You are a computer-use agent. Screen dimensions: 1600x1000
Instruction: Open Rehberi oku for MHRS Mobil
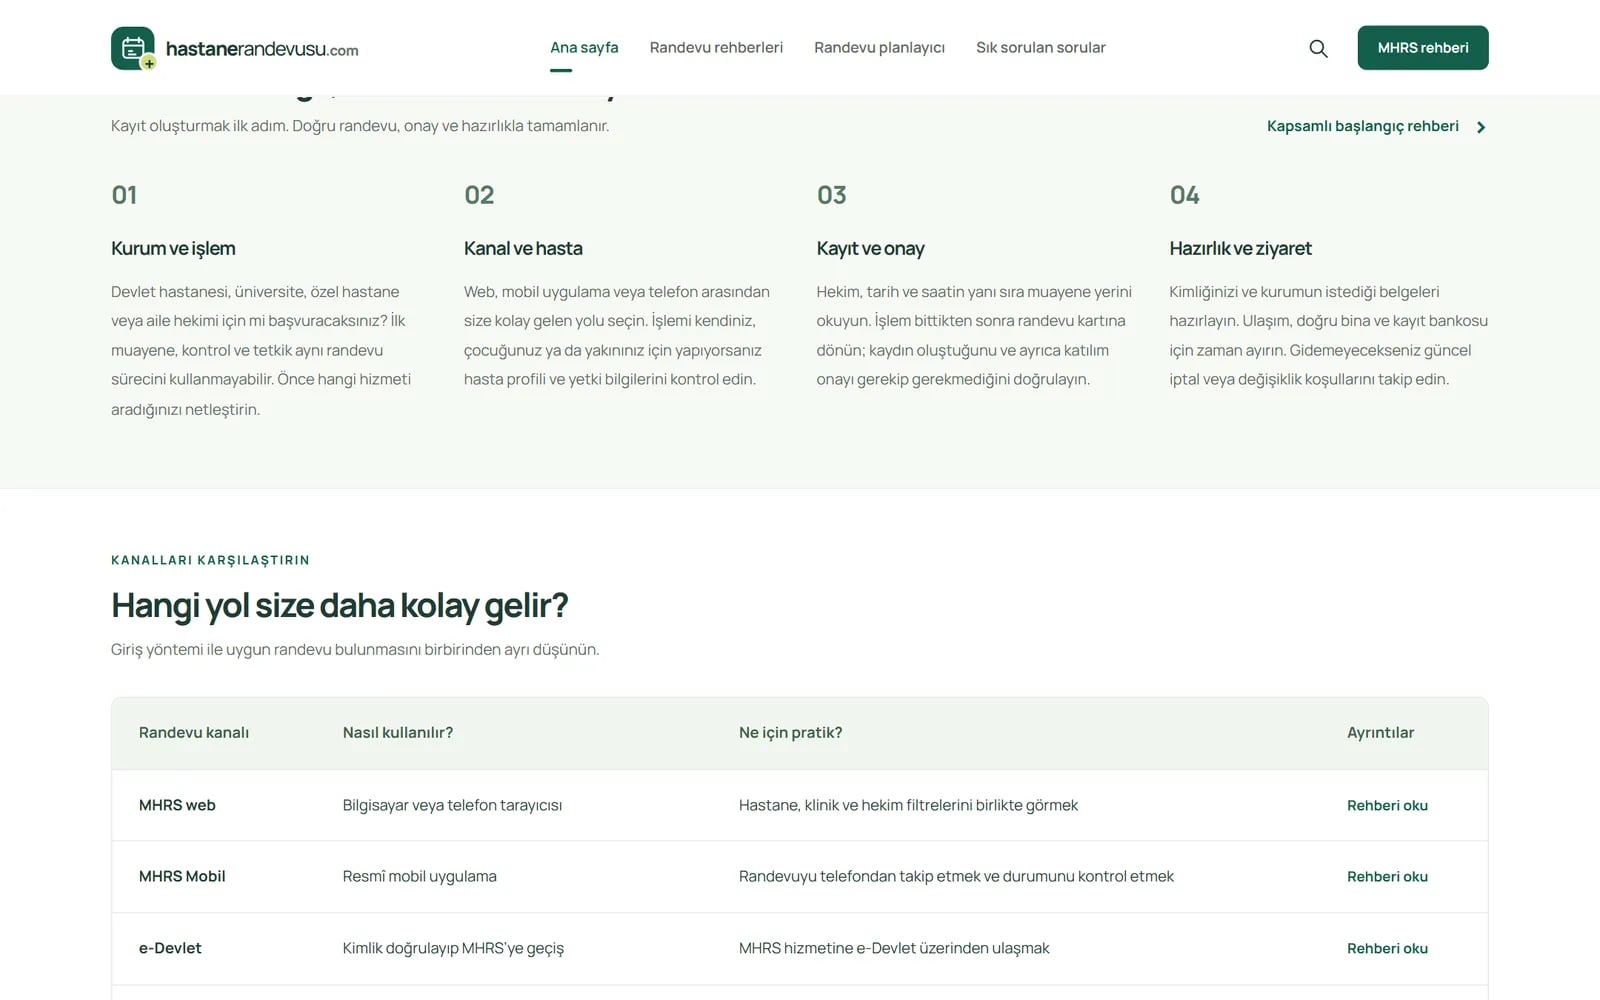pyautogui.click(x=1387, y=877)
